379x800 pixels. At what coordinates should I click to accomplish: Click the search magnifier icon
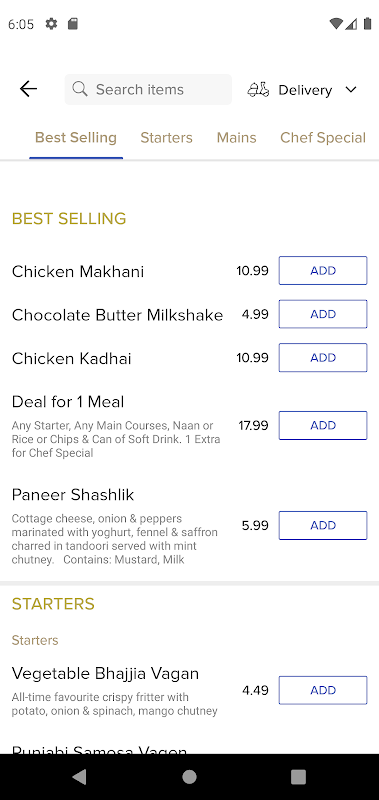point(80,89)
